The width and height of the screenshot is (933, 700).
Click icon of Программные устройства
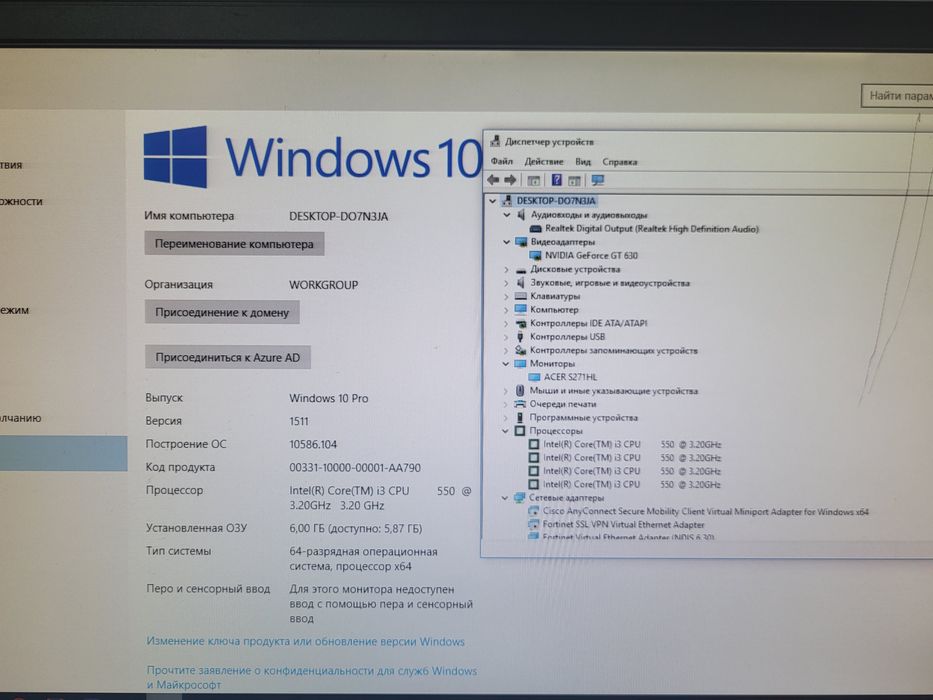tap(519, 418)
